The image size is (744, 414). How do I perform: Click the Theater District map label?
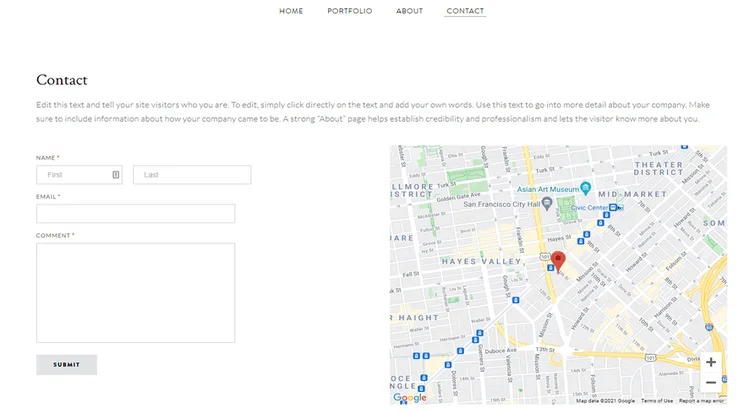pyautogui.click(x=659, y=168)
